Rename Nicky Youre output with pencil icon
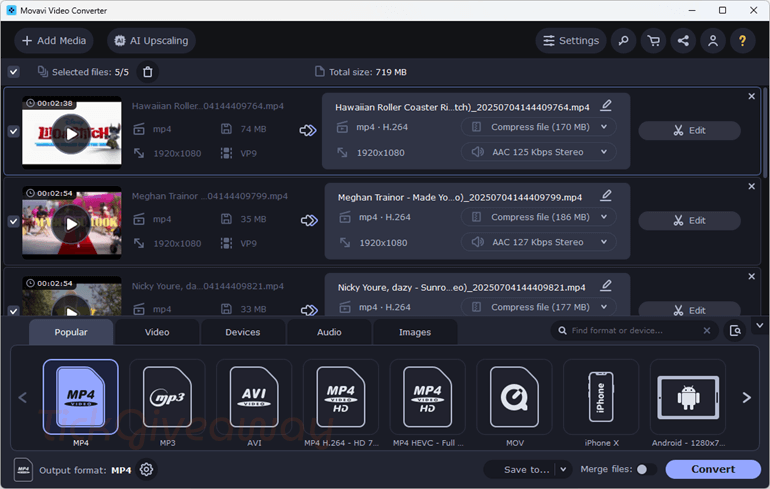This screenshot has width=770, height=489. coord(606,286)
